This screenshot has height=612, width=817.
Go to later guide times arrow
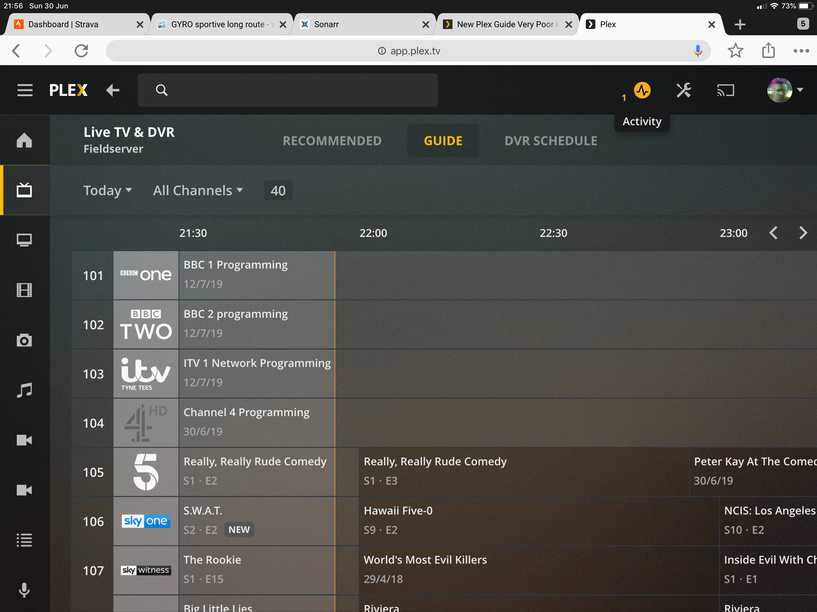(803, 233)
